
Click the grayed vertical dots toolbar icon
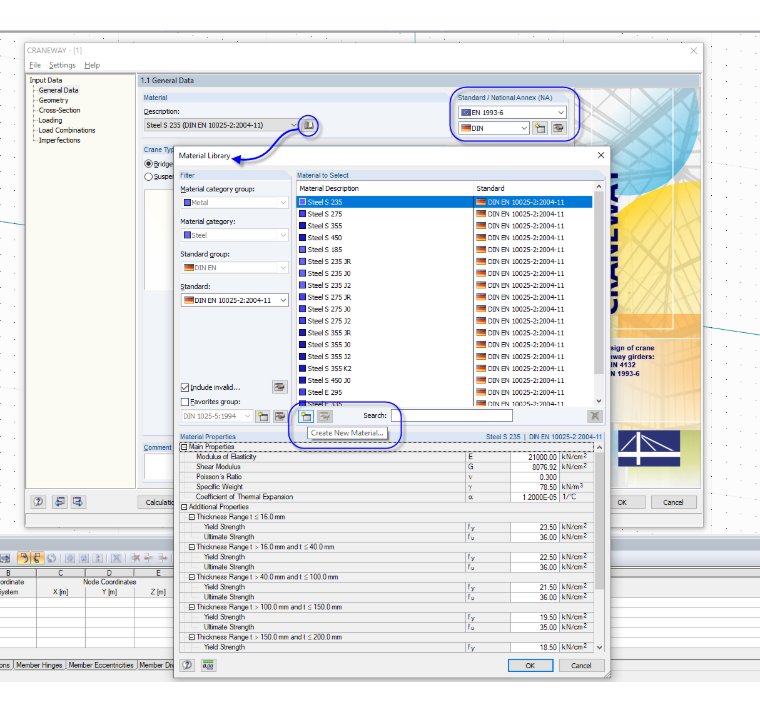pyautogui.click(x=97, y=558)
